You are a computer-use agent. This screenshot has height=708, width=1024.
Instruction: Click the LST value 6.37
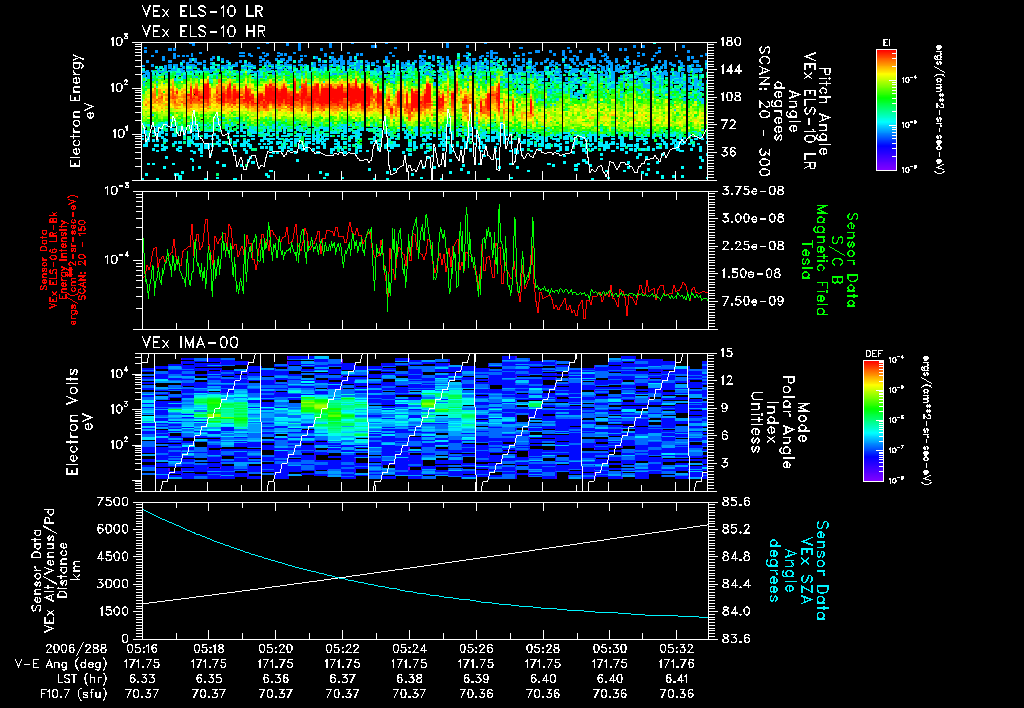pyautogui.click(x=343, y=679)
